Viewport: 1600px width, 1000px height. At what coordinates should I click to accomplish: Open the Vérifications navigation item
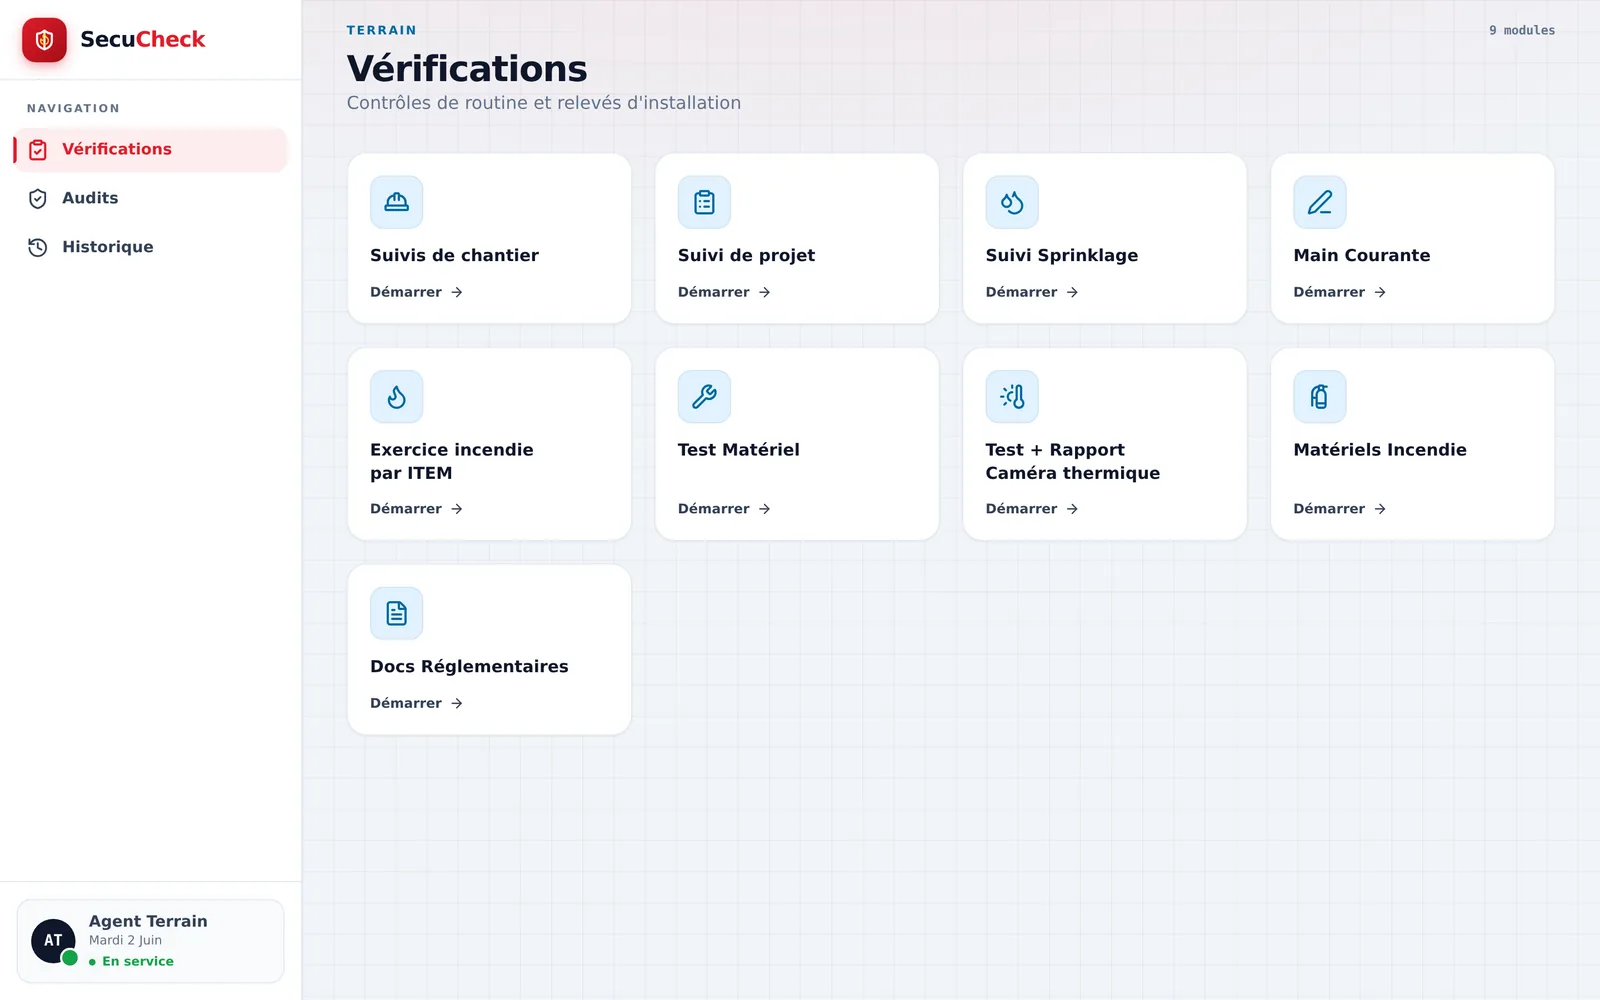(150, 149)
